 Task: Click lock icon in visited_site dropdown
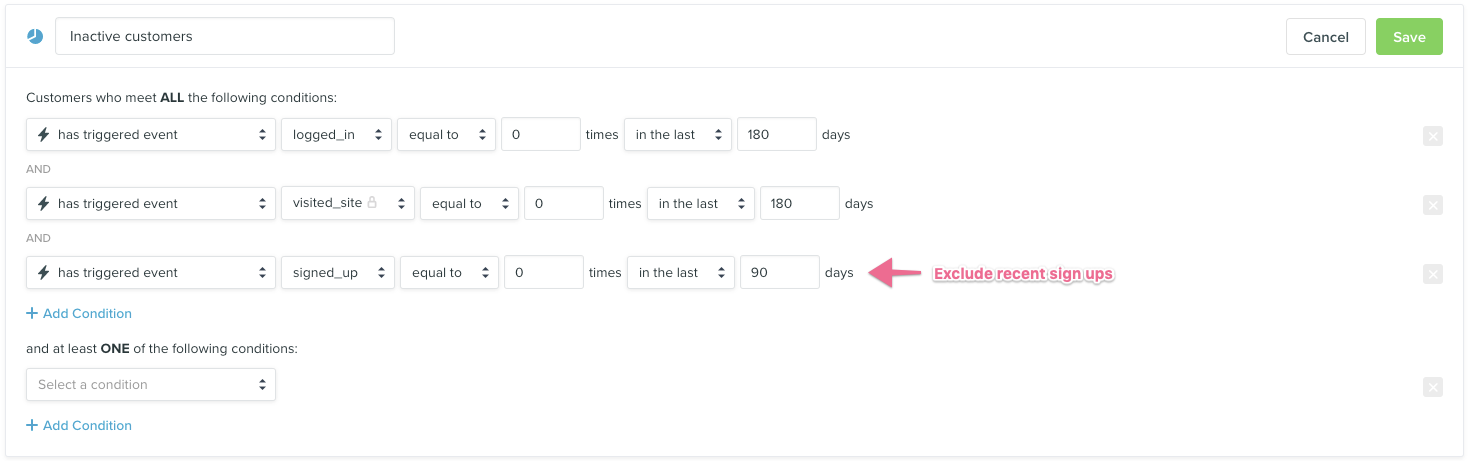[x=372, y=202]
